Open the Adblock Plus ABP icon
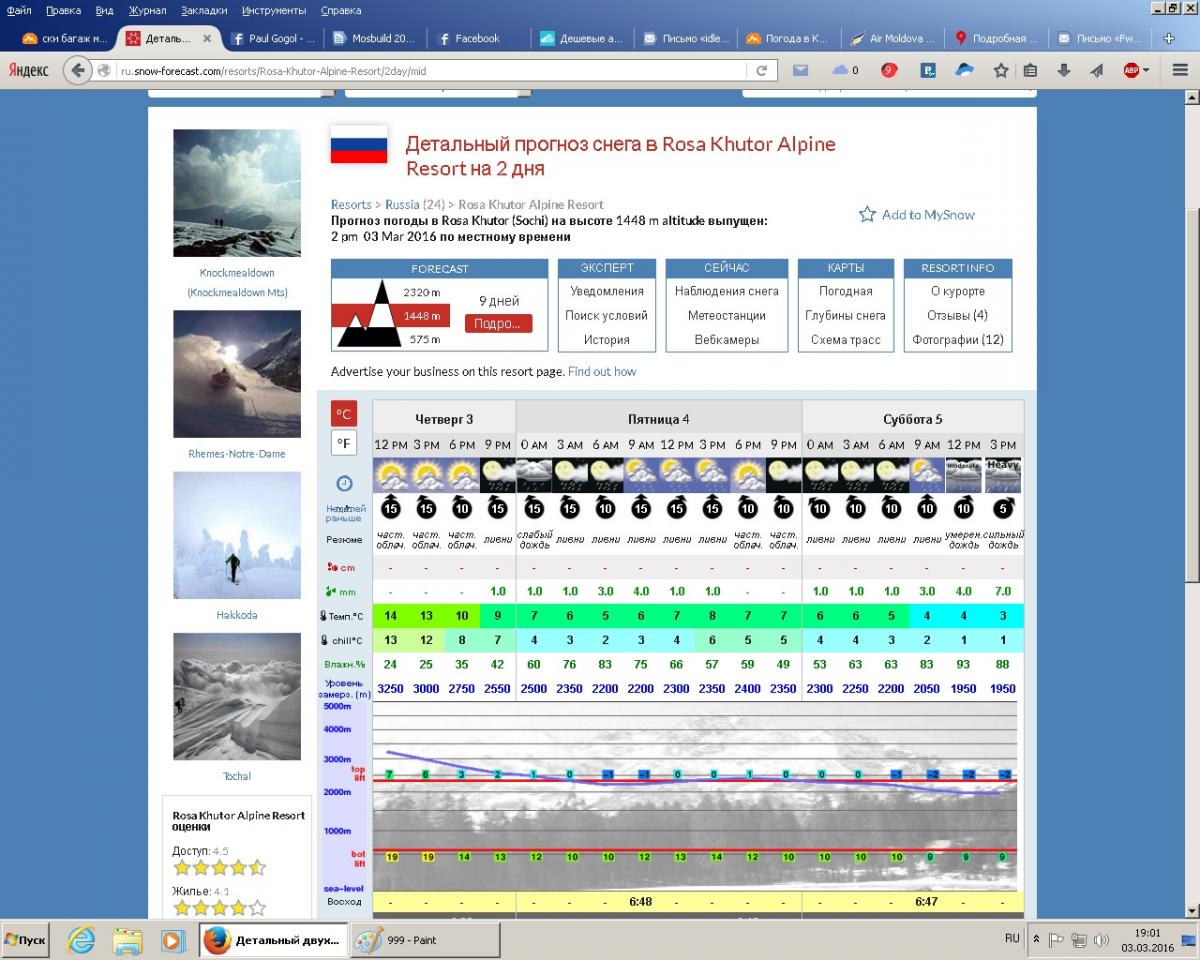The image size is (1200, 960). (1131, 71)
